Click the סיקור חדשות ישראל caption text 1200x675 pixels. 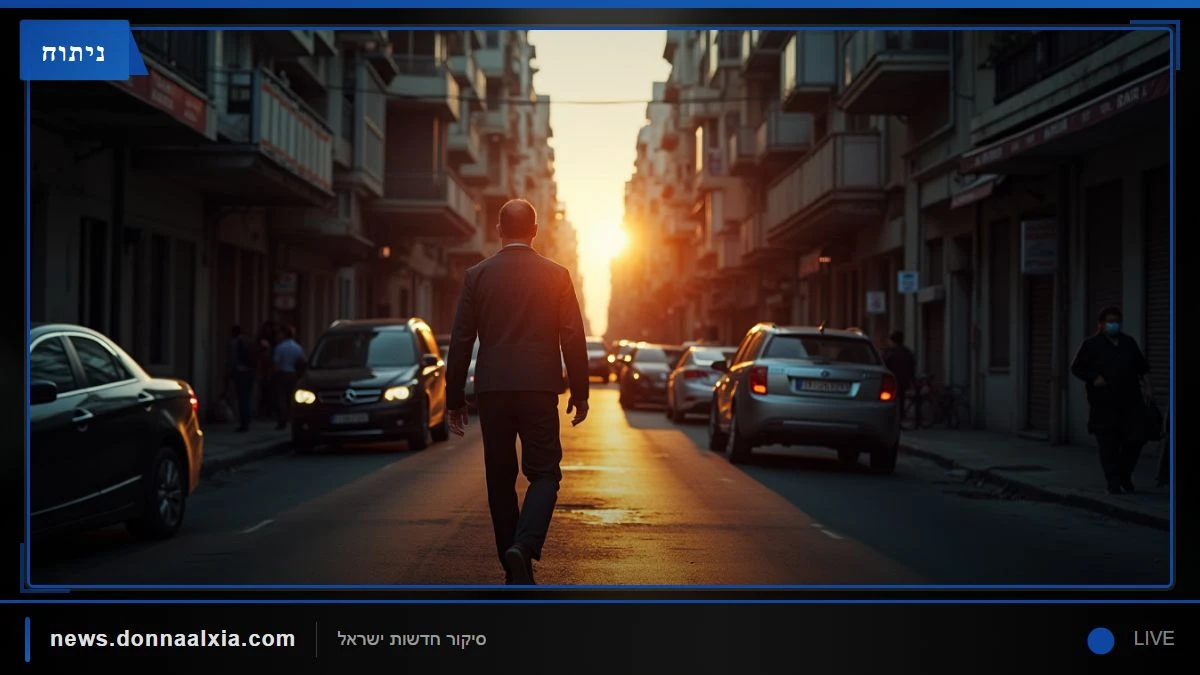point(412,639)
